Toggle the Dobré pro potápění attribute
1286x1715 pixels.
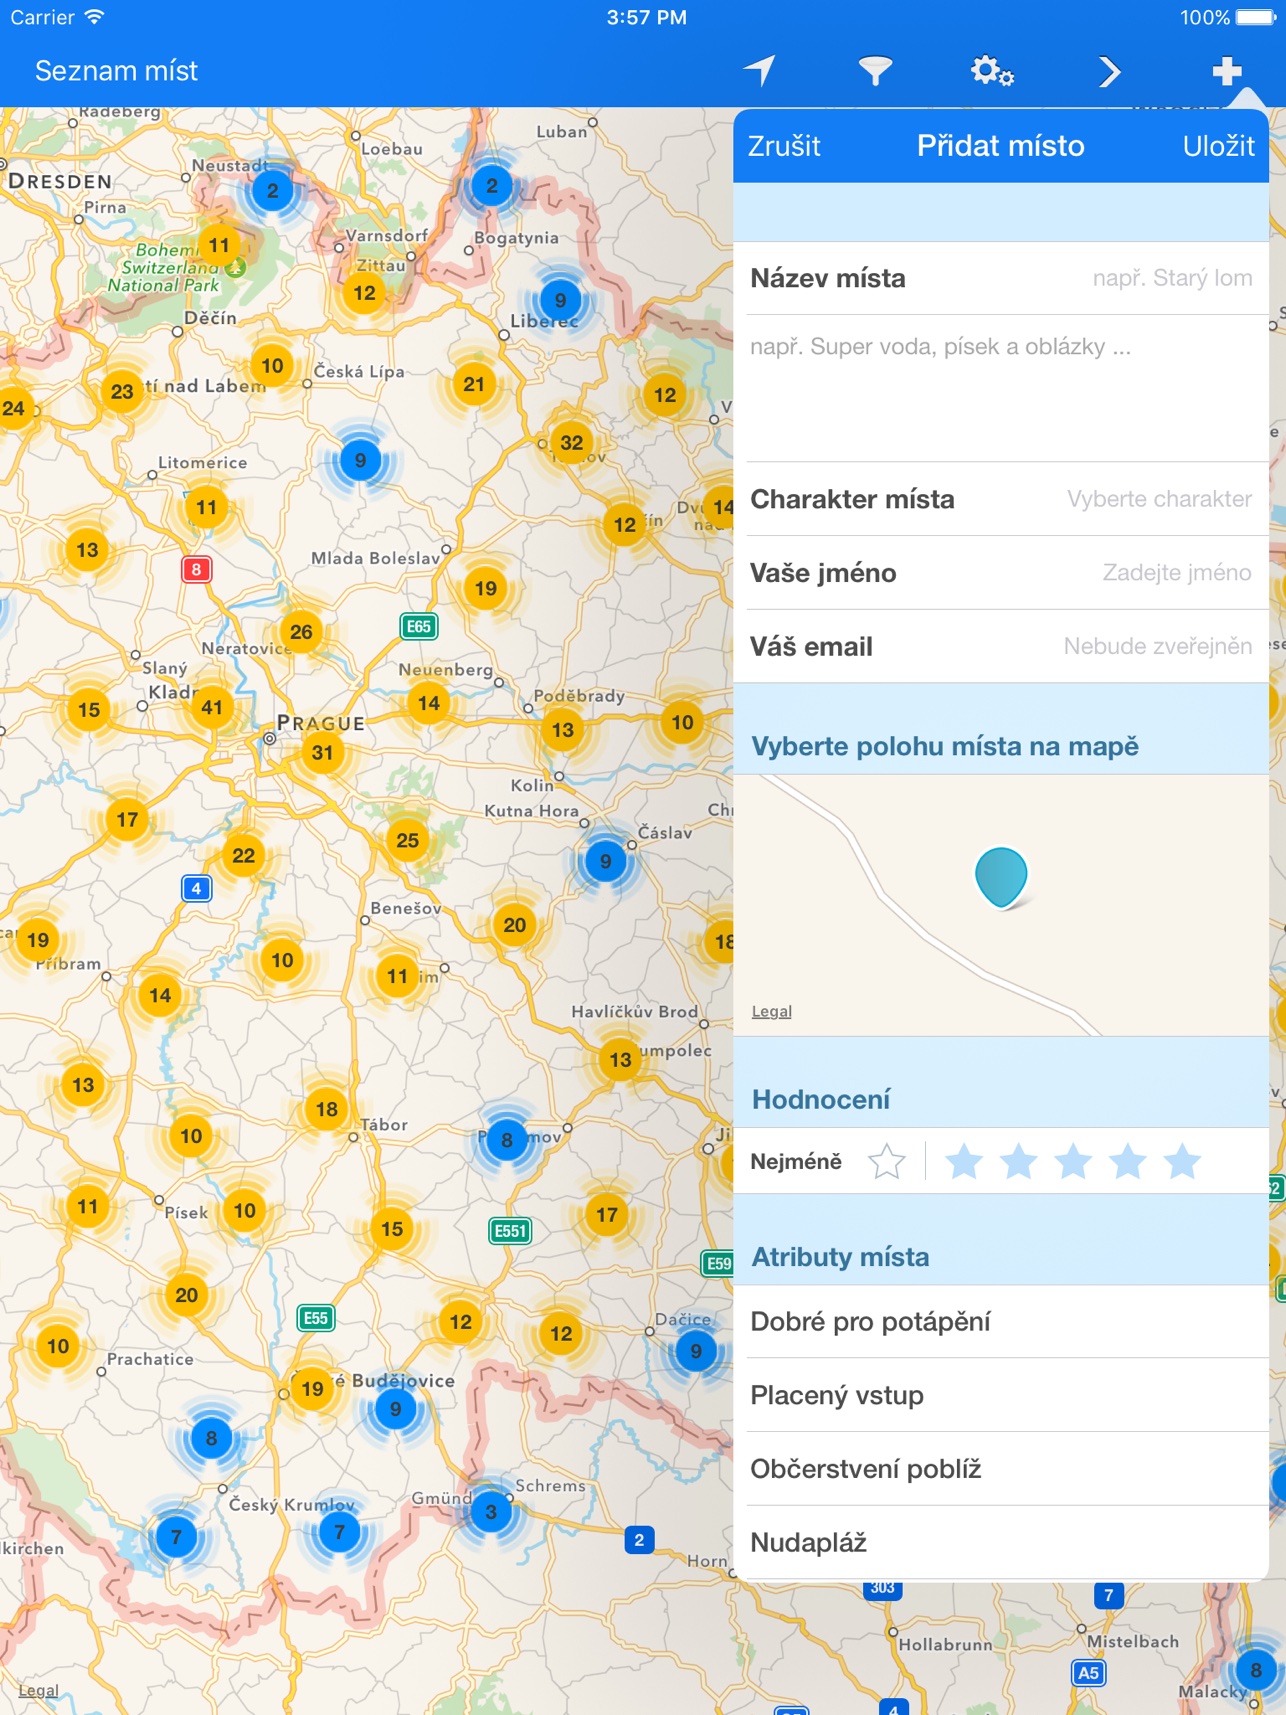tap(1001, 1322)
